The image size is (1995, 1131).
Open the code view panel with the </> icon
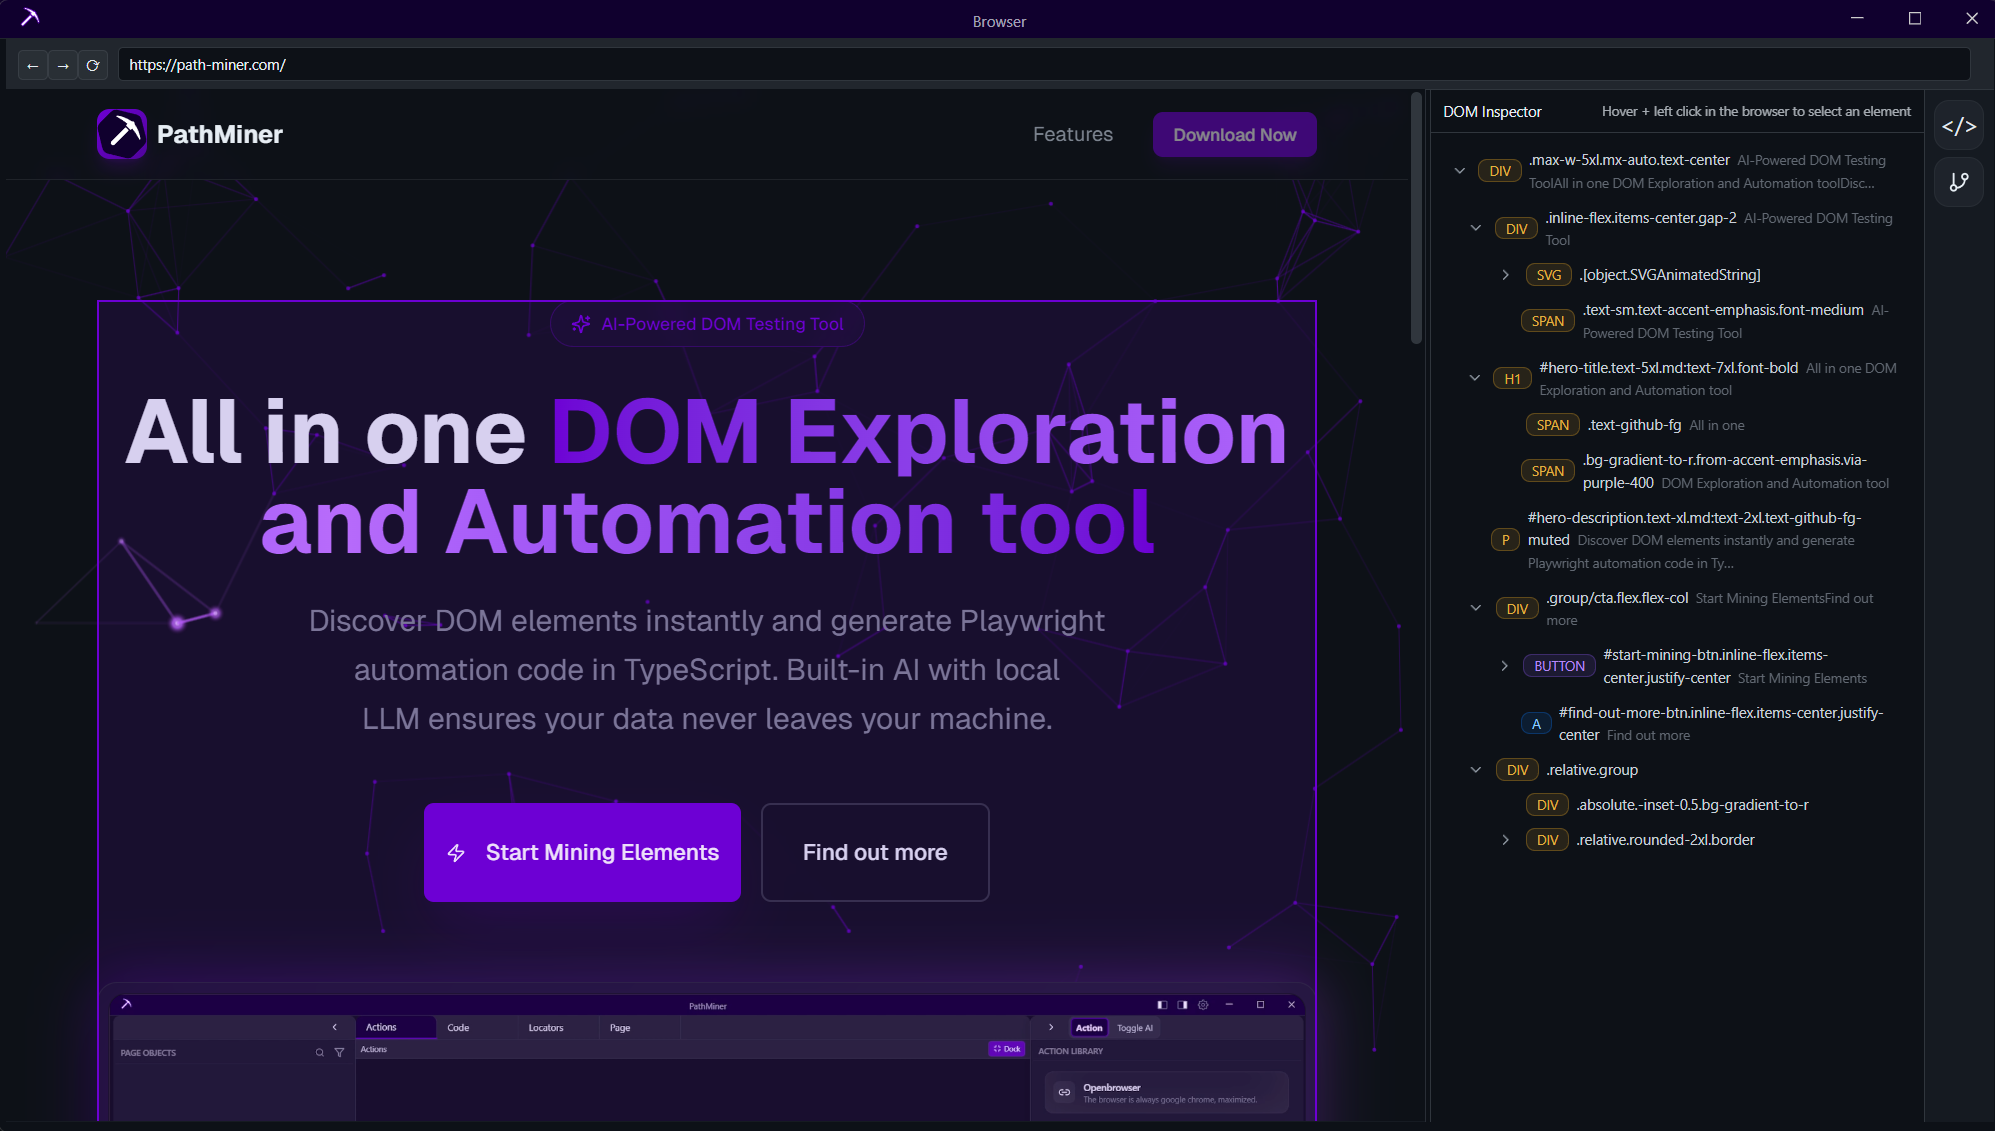coord(1959,126)
